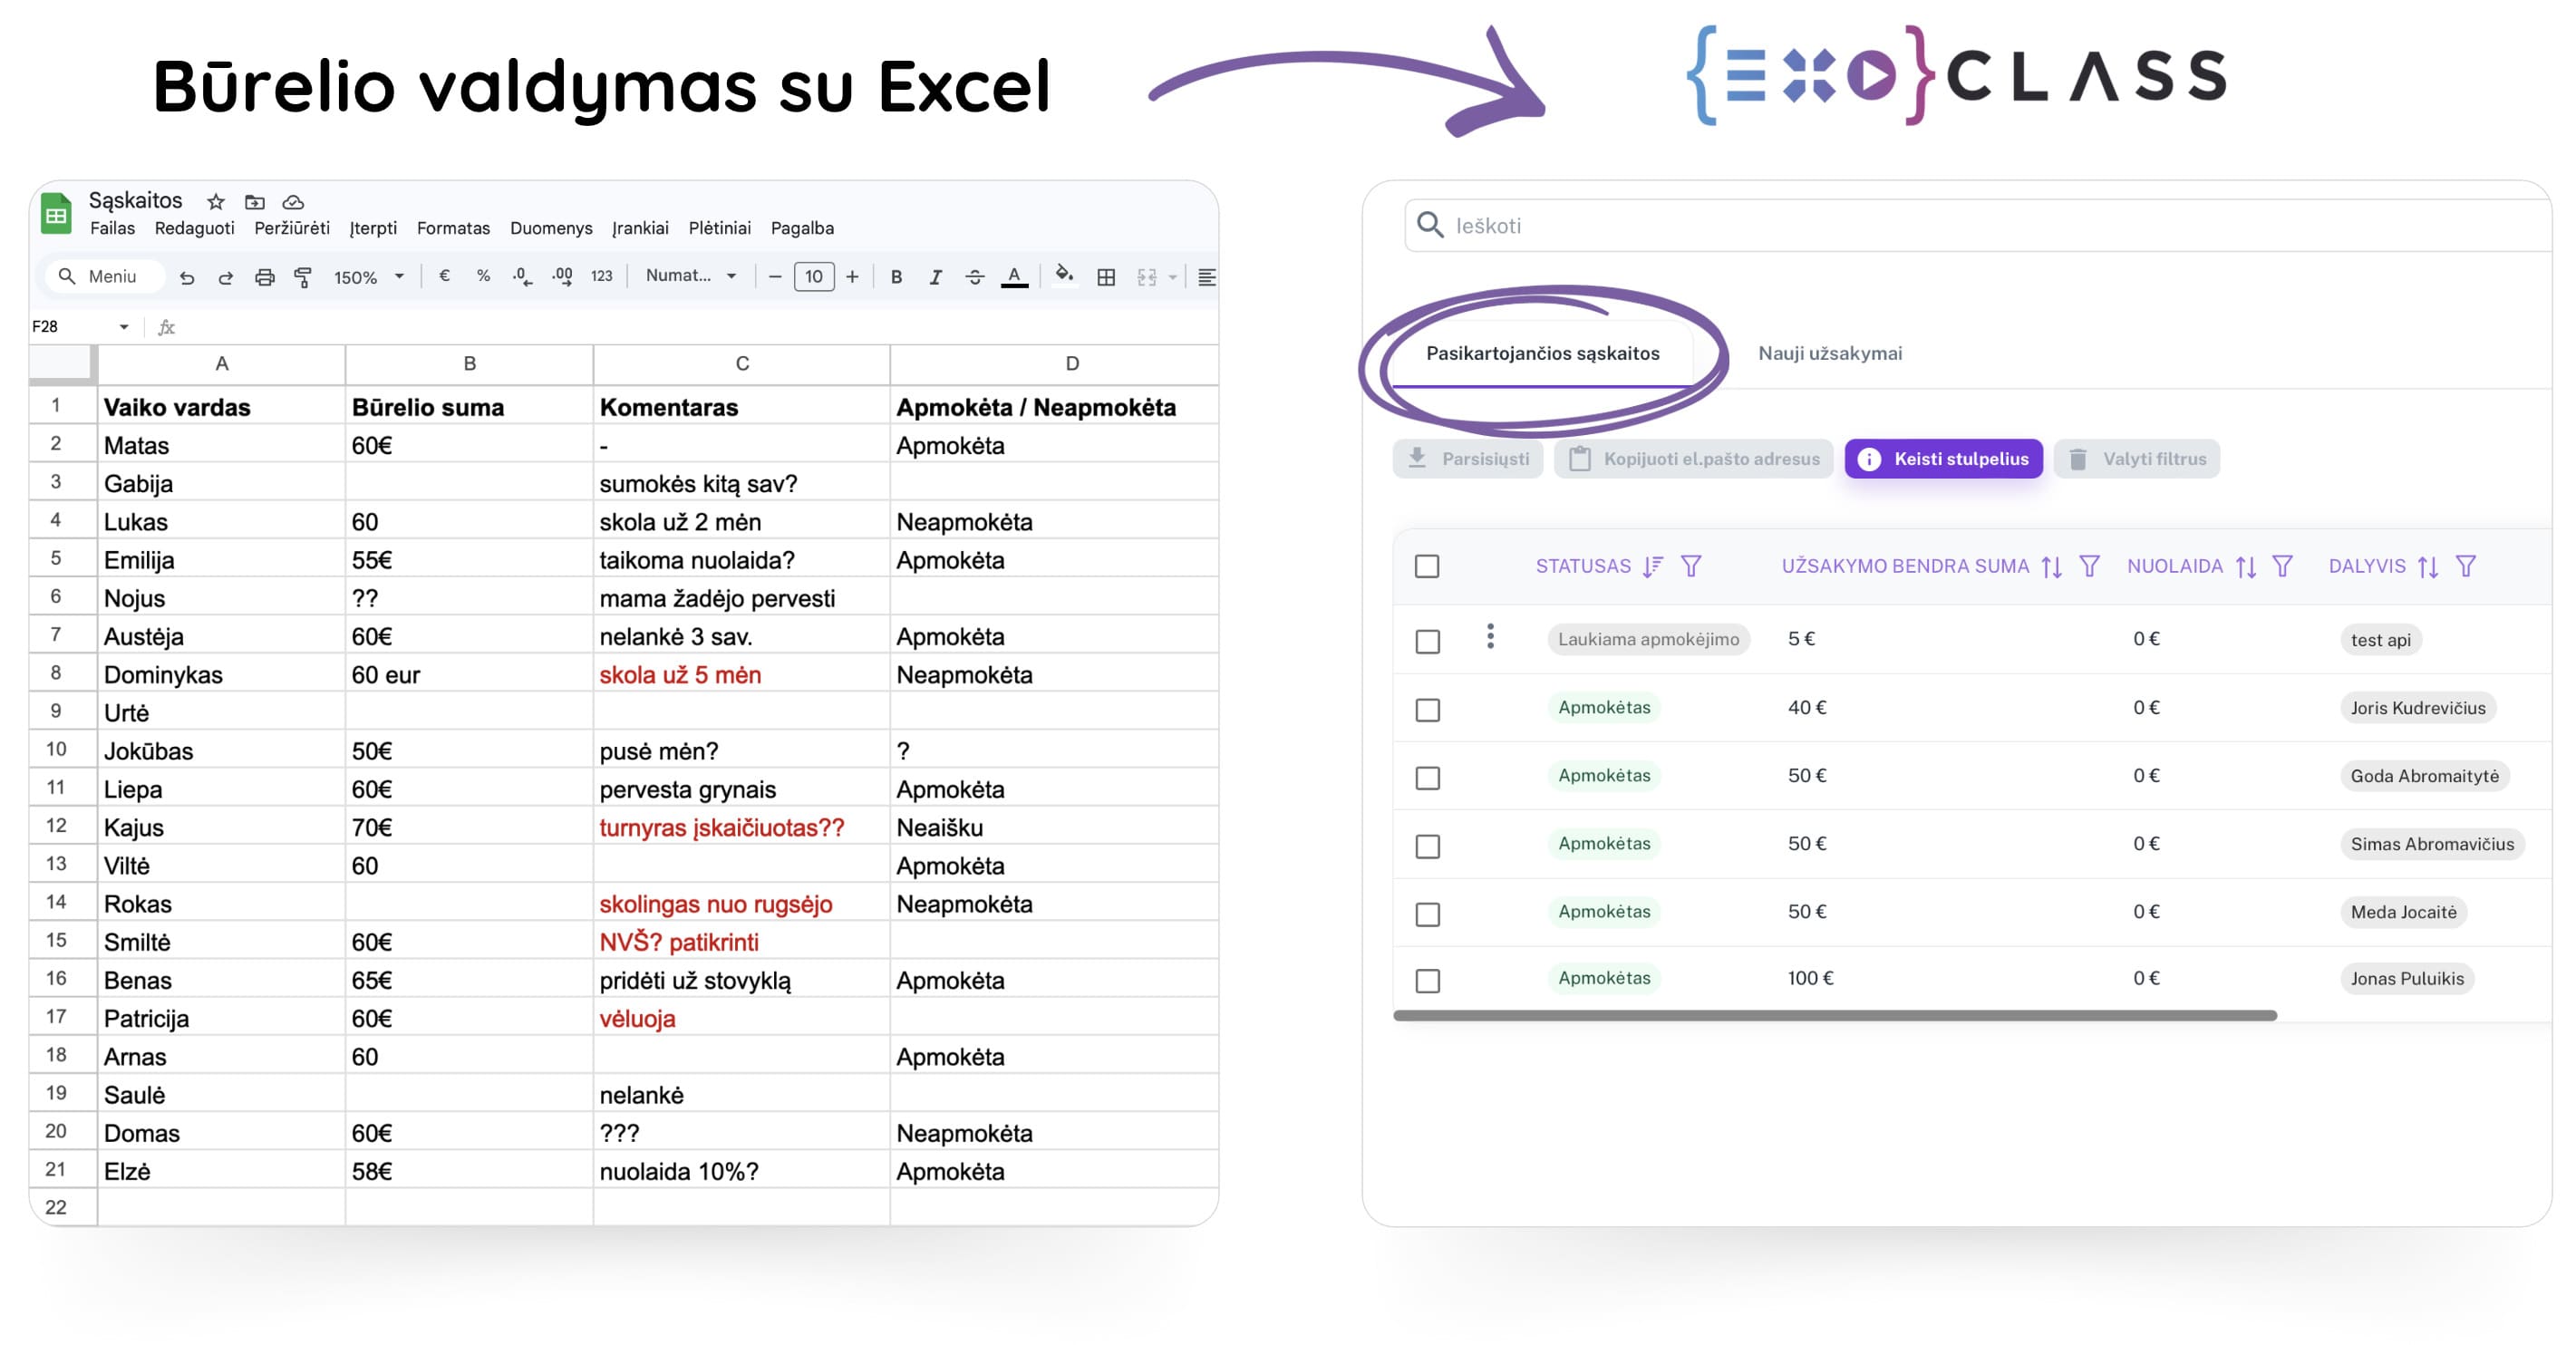
Task: Sort the NUOLAIDA column
Action: point(2246,567)
